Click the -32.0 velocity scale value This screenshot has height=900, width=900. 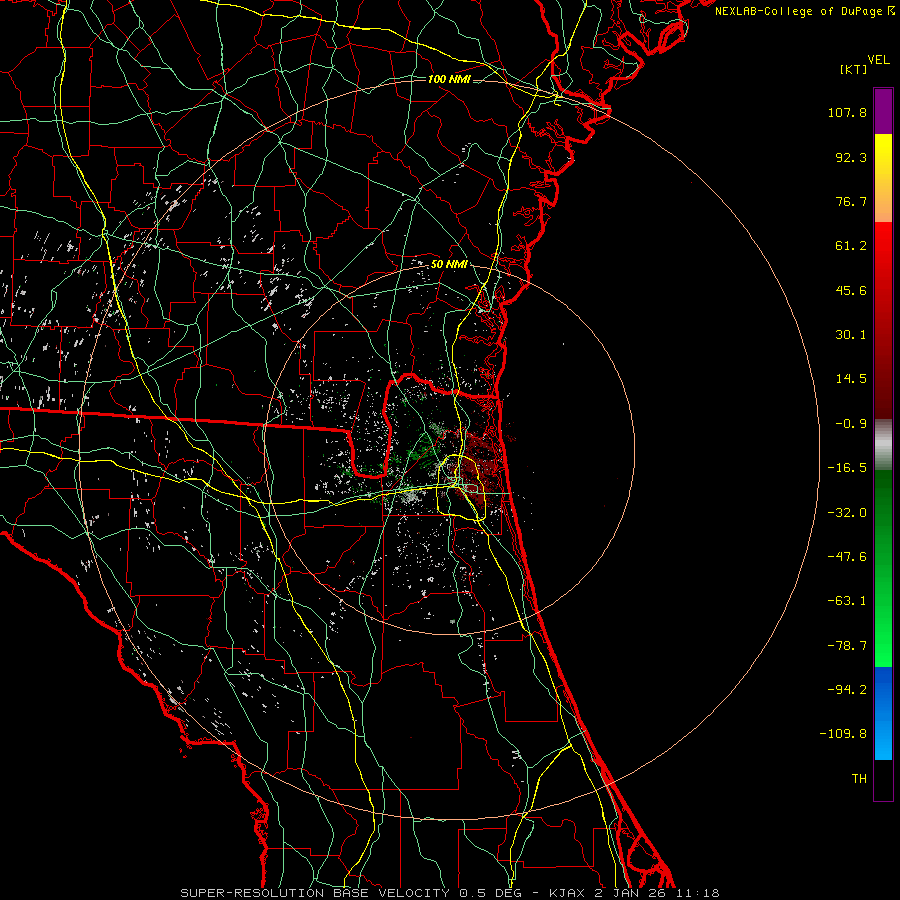pyautogui.click(x=847, y=513)
